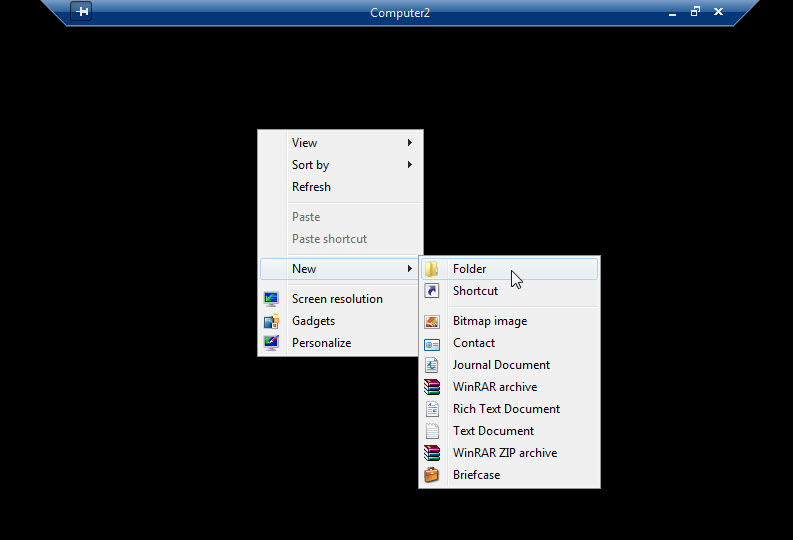Create a new Briefcase
Screen dimensions: 793x540
coord(509,475)
